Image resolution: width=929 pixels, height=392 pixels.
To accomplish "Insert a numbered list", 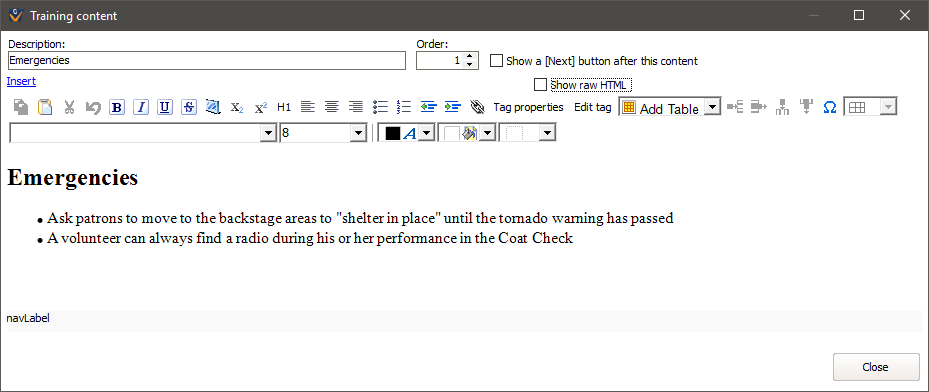I will [403, 107].
